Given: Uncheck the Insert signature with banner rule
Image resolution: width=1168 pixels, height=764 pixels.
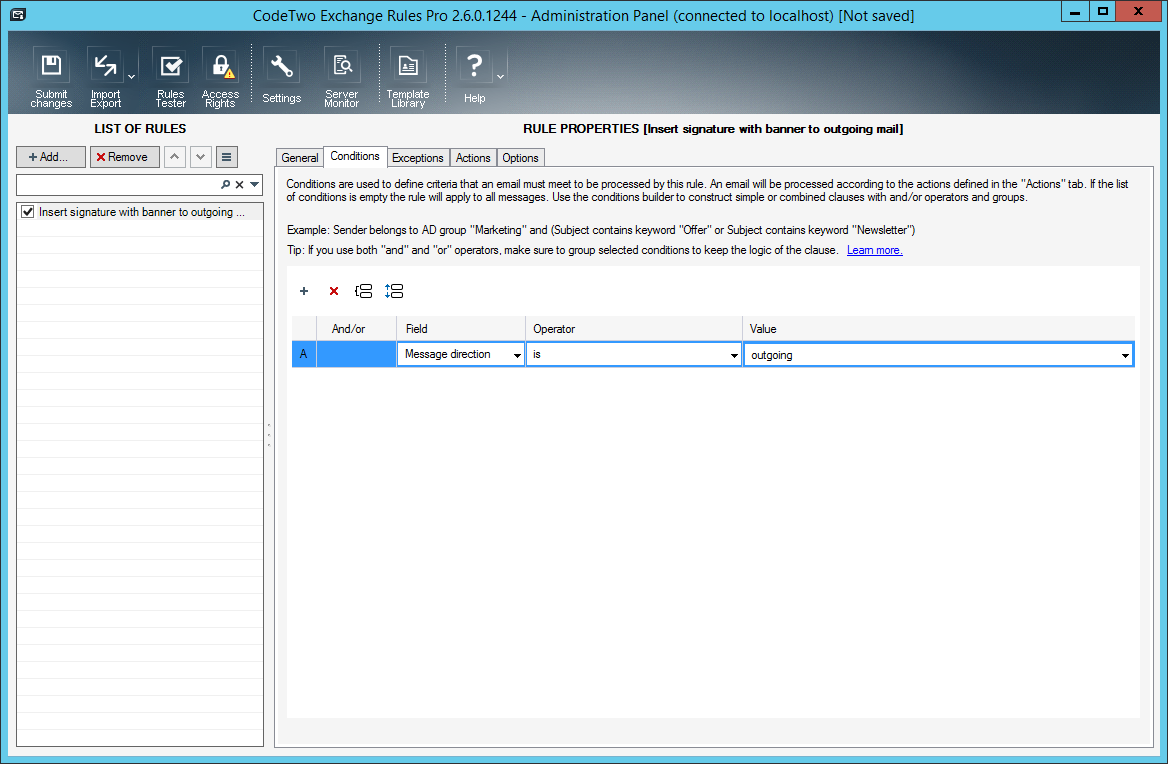Looking at the screenshot, I should (28, 212).
